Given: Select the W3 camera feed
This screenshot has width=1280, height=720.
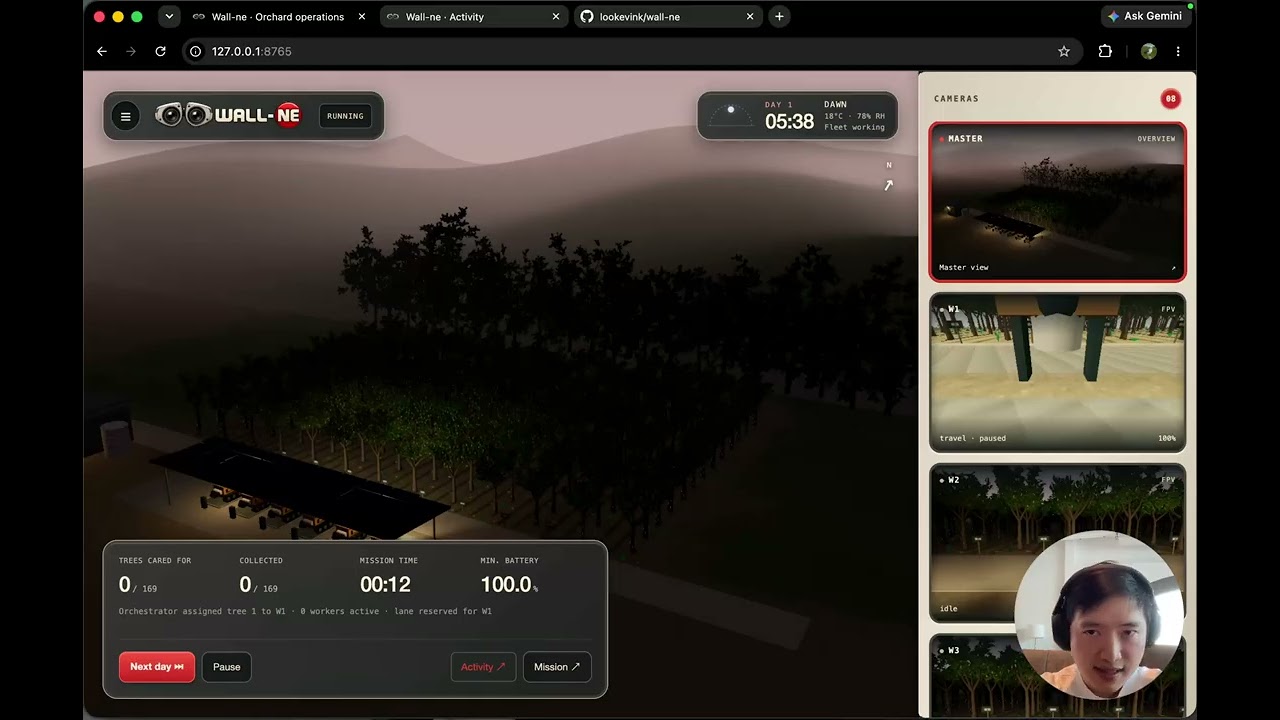Looking at the screenshot, I should click(1058, 676).
